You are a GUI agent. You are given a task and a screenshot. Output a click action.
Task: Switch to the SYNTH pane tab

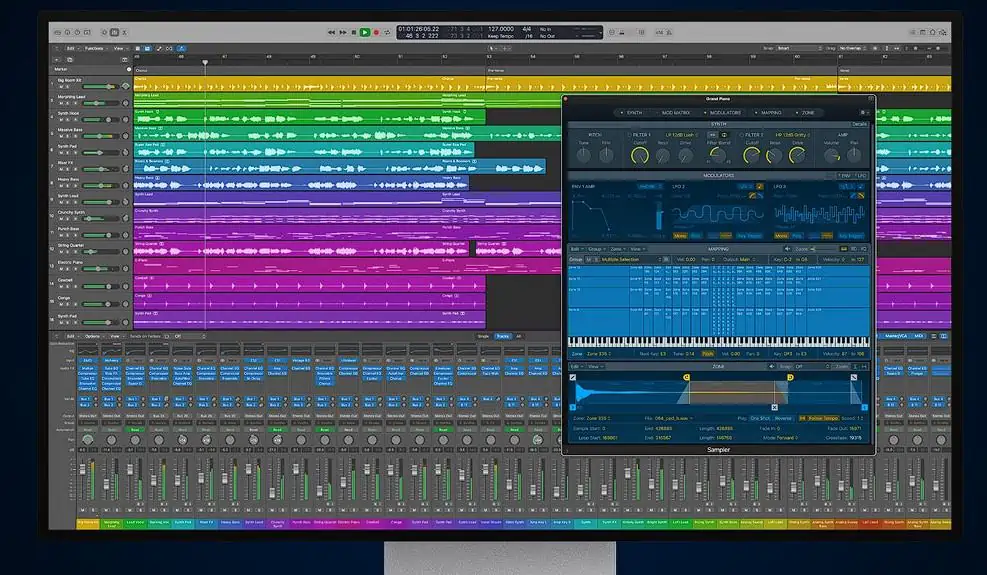632,113
